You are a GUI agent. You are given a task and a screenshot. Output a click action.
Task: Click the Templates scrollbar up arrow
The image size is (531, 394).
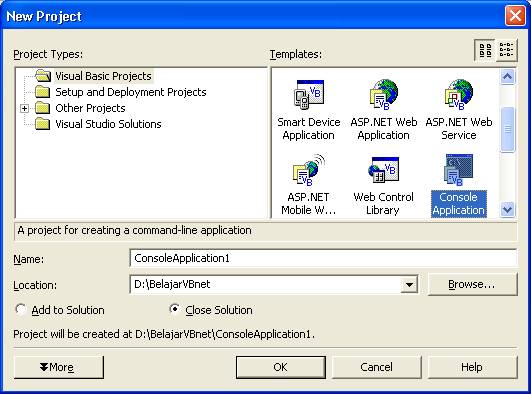pos(507,77)
